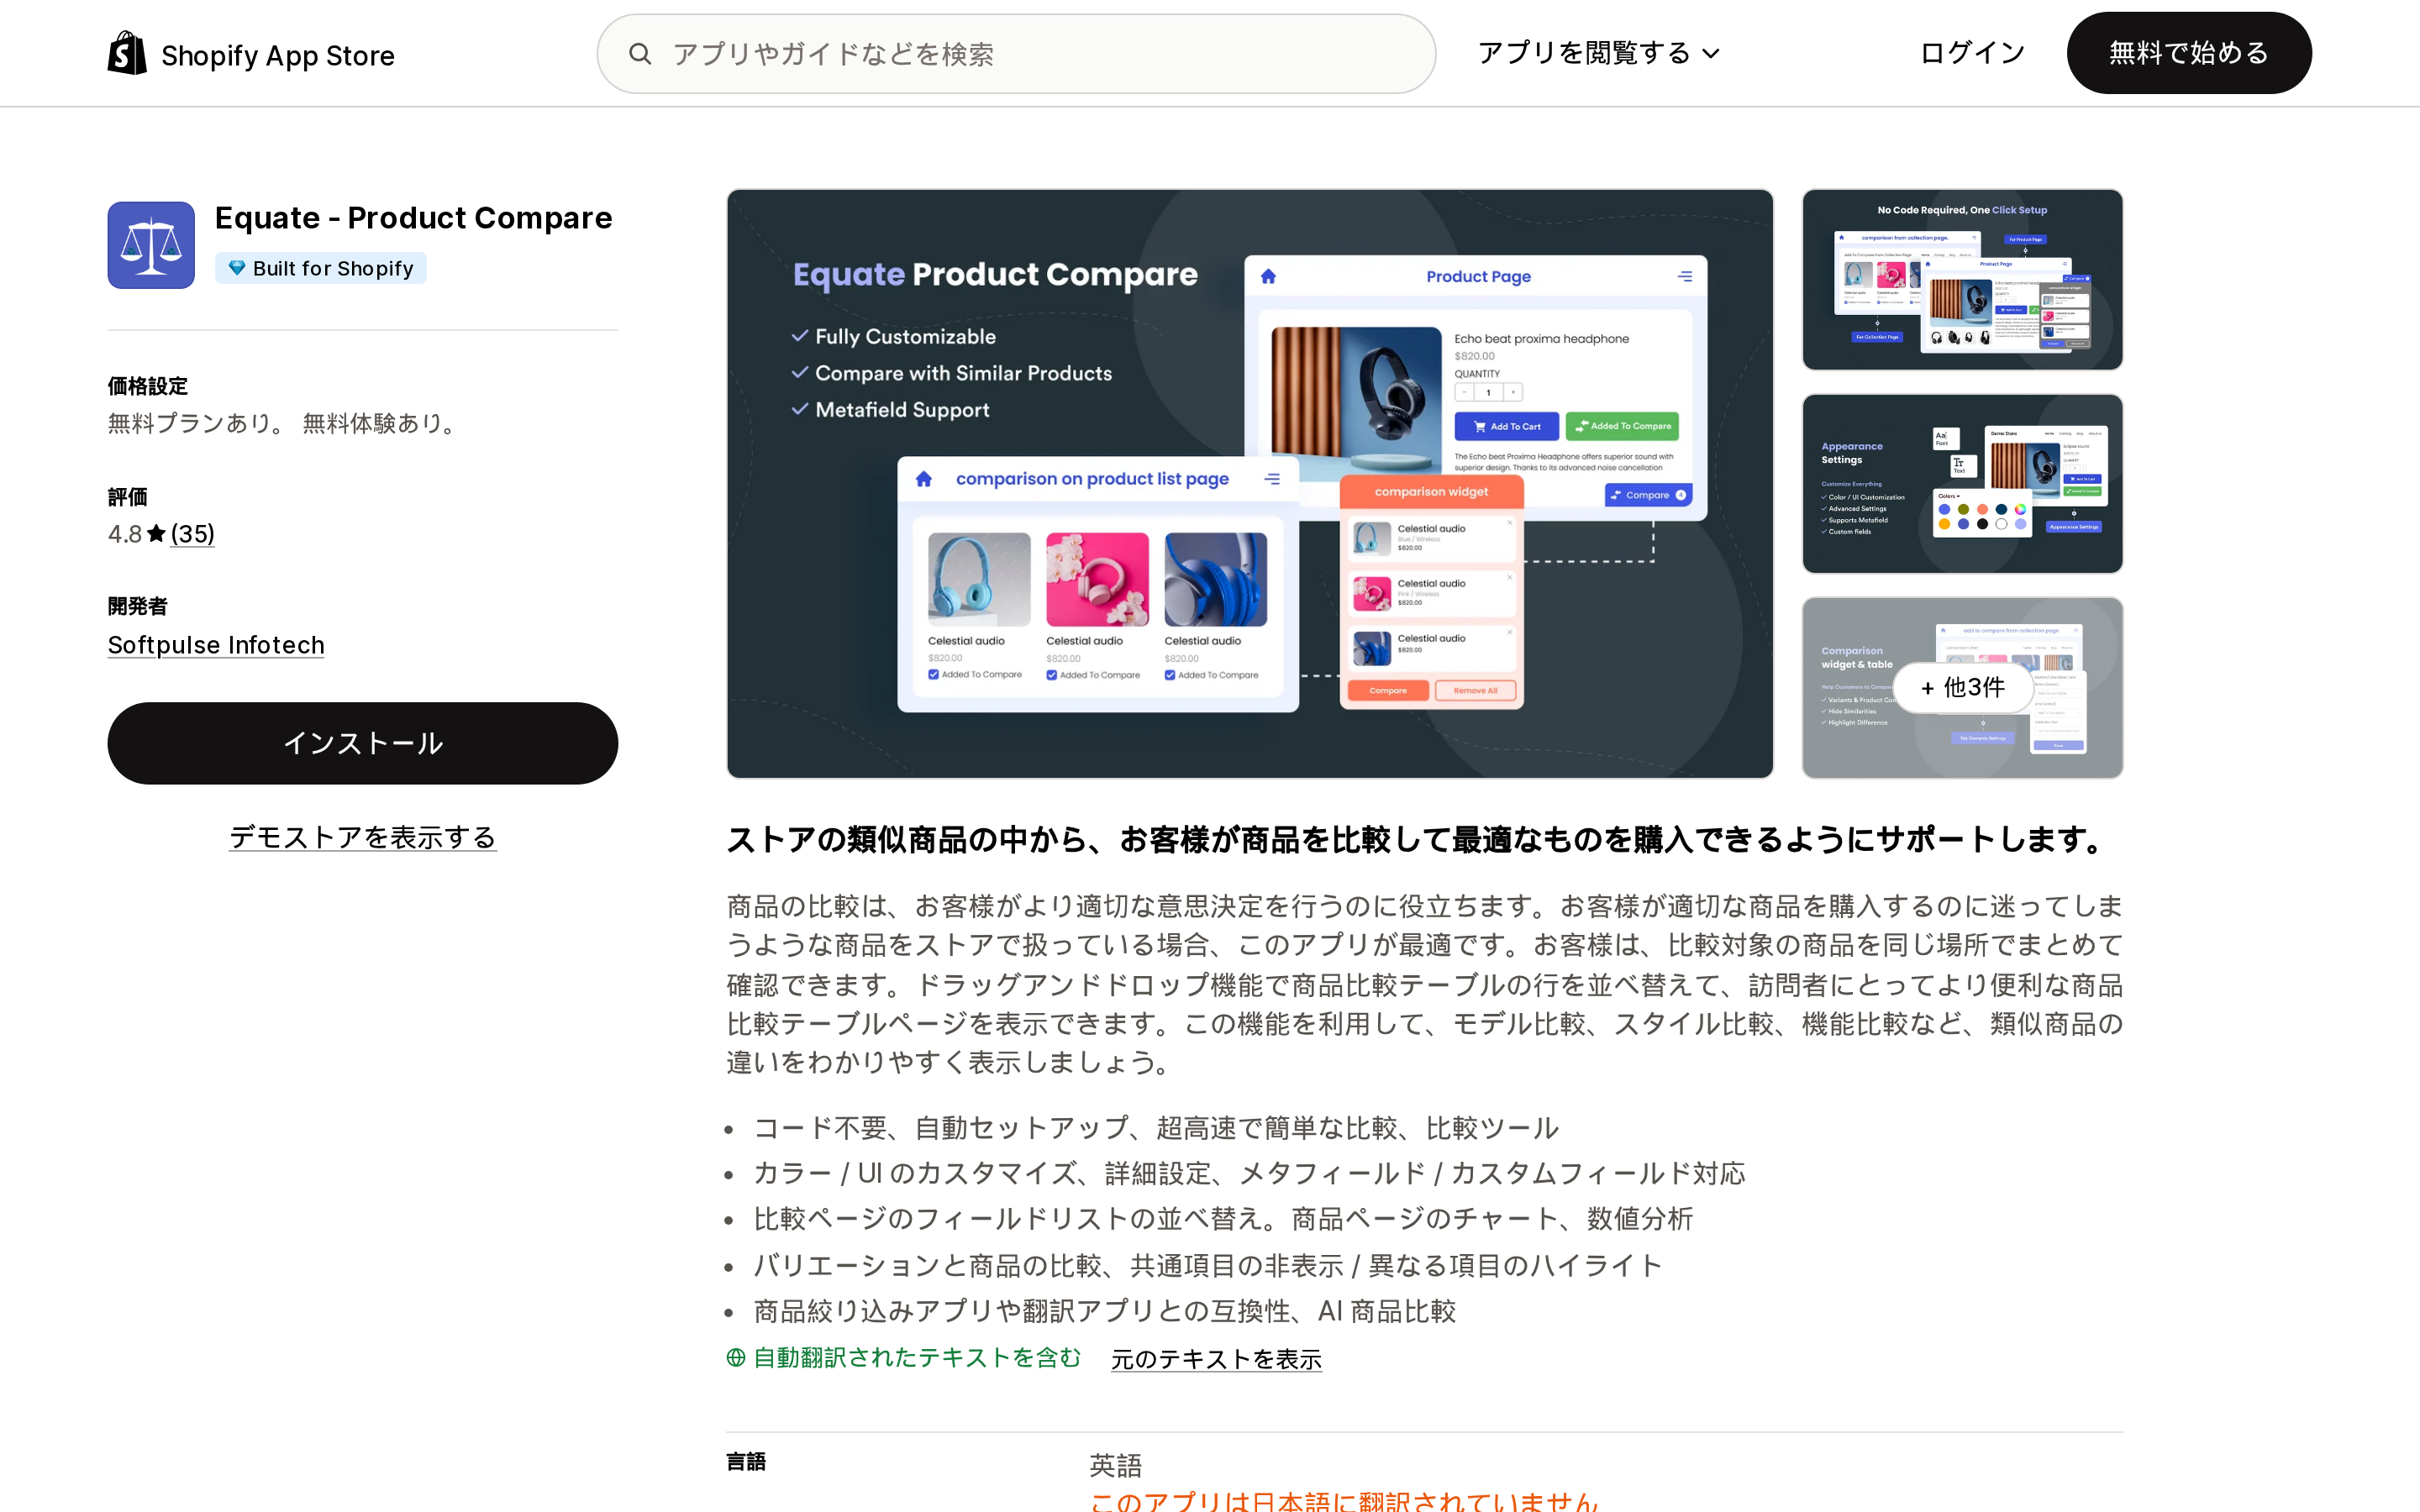The image size is (2420, 1512).
Task: Click the Shopify bag logo icon
Action: tap(127, 53)
